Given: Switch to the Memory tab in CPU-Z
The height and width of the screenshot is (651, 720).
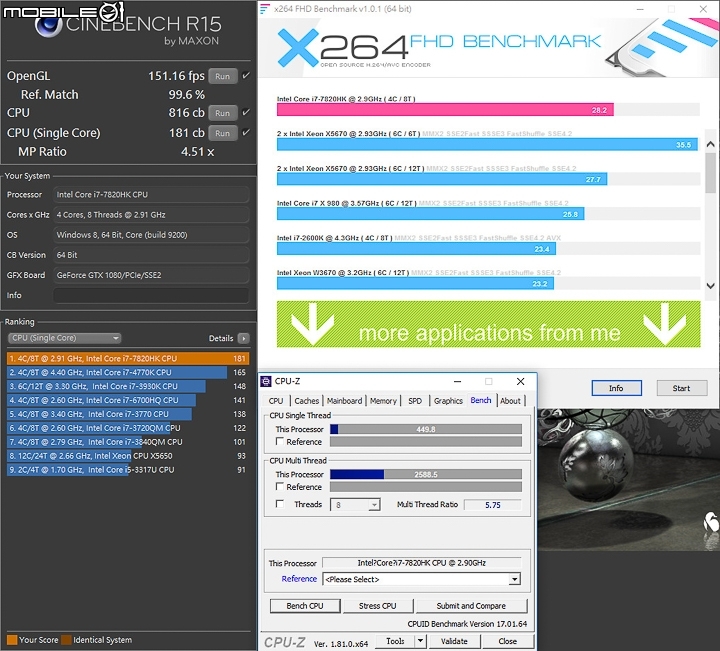Looking at the screenshot, I should point(383,401).
